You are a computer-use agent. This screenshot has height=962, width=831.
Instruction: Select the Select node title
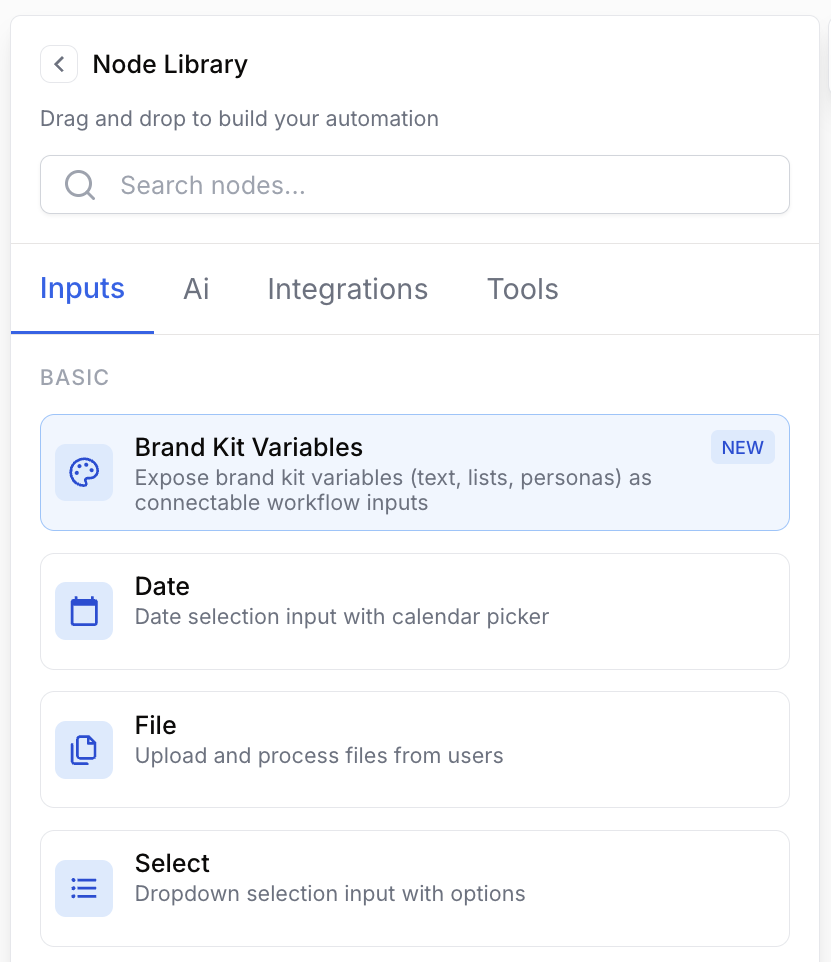pos(172,863)
